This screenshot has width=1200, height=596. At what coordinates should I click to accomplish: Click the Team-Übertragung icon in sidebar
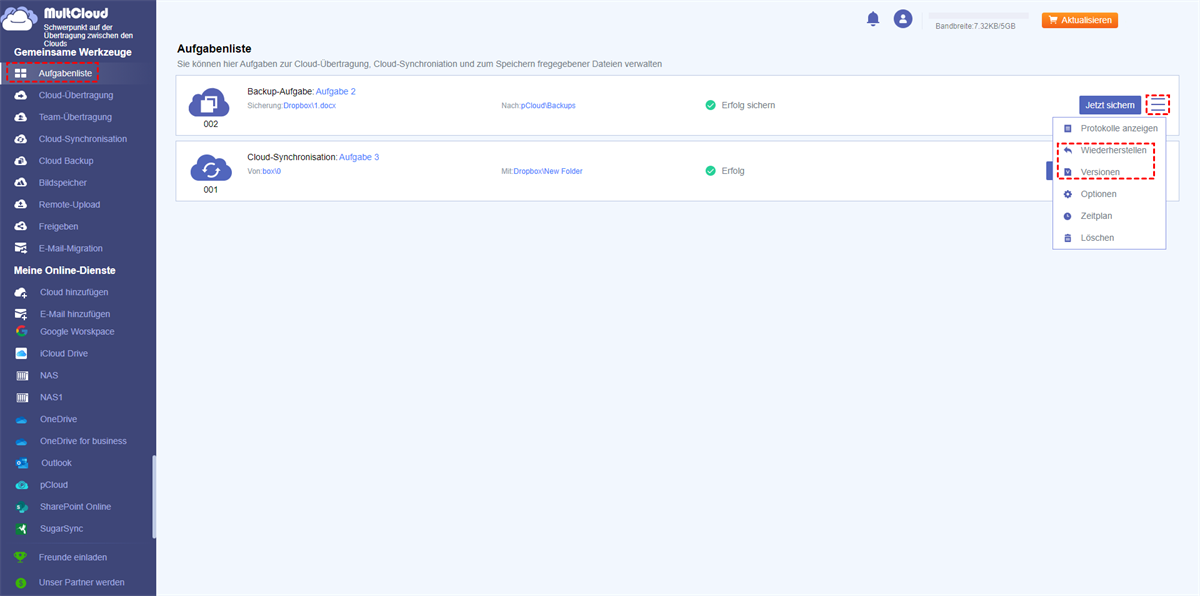pyautogui.click(x=21, y=117)
